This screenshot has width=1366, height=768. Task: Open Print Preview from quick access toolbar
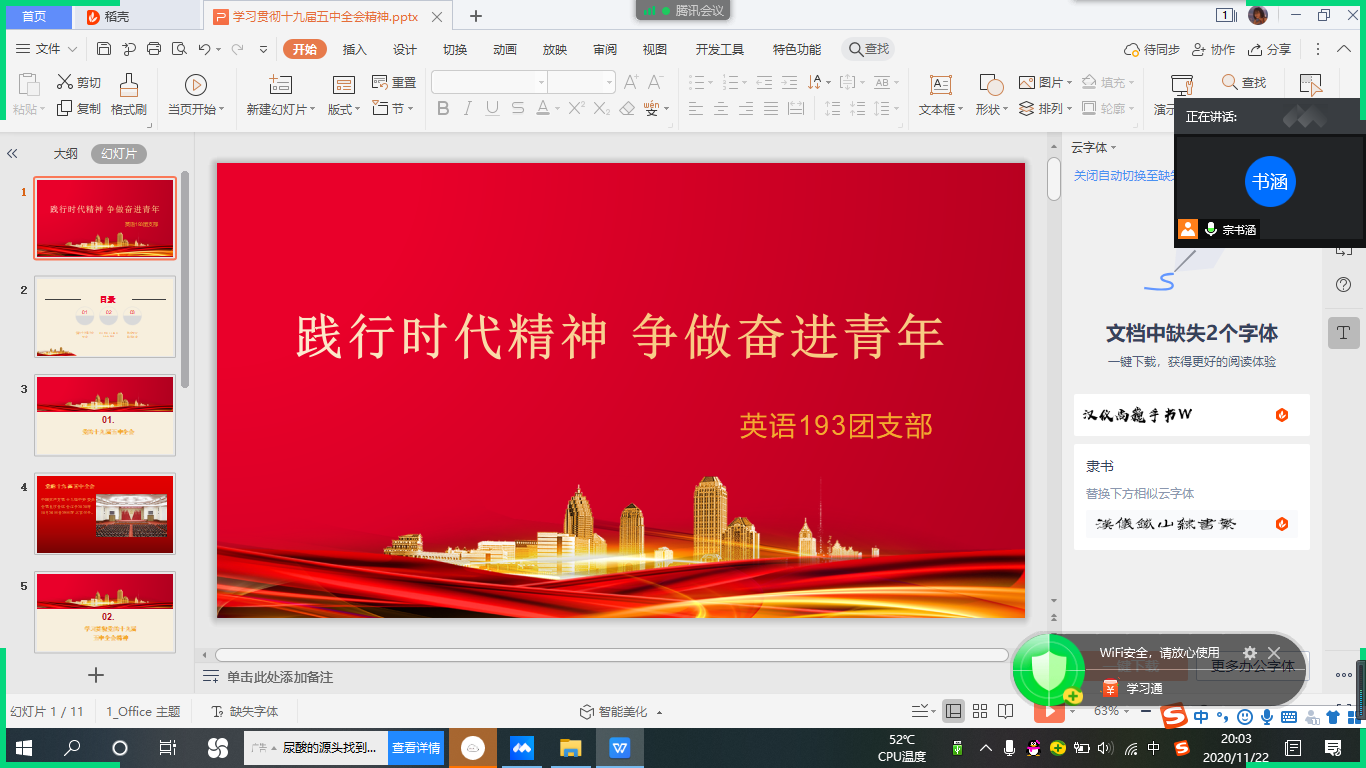pyautogui.click(x=179, y=49)
